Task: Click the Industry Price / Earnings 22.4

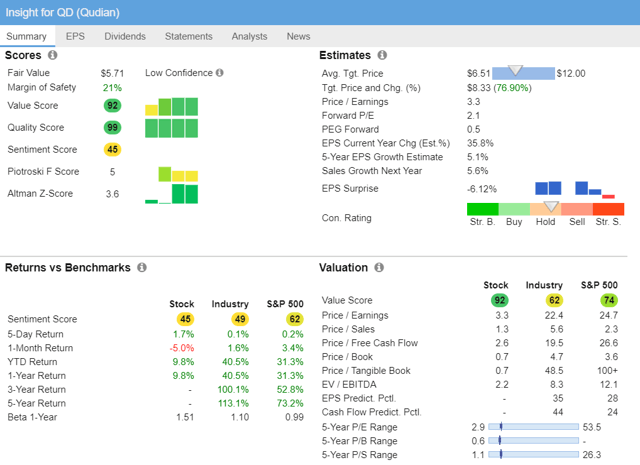Action: 554,316
